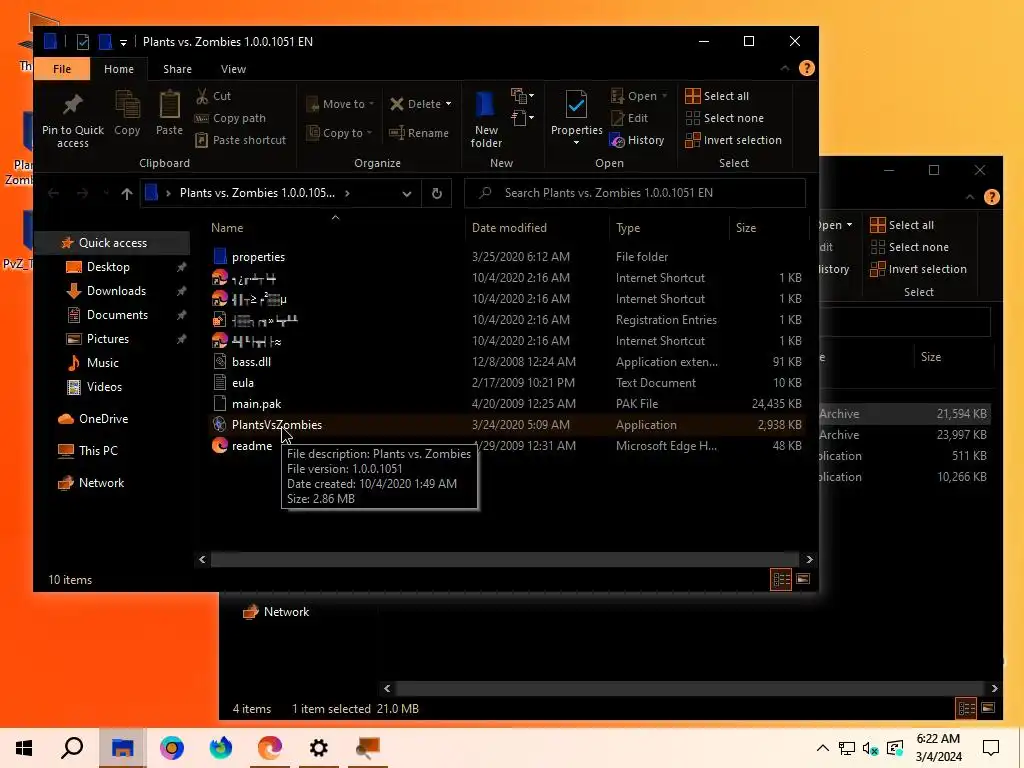Click the Help question mark icon
This screenshot has height=768, width=1024.
807,68
